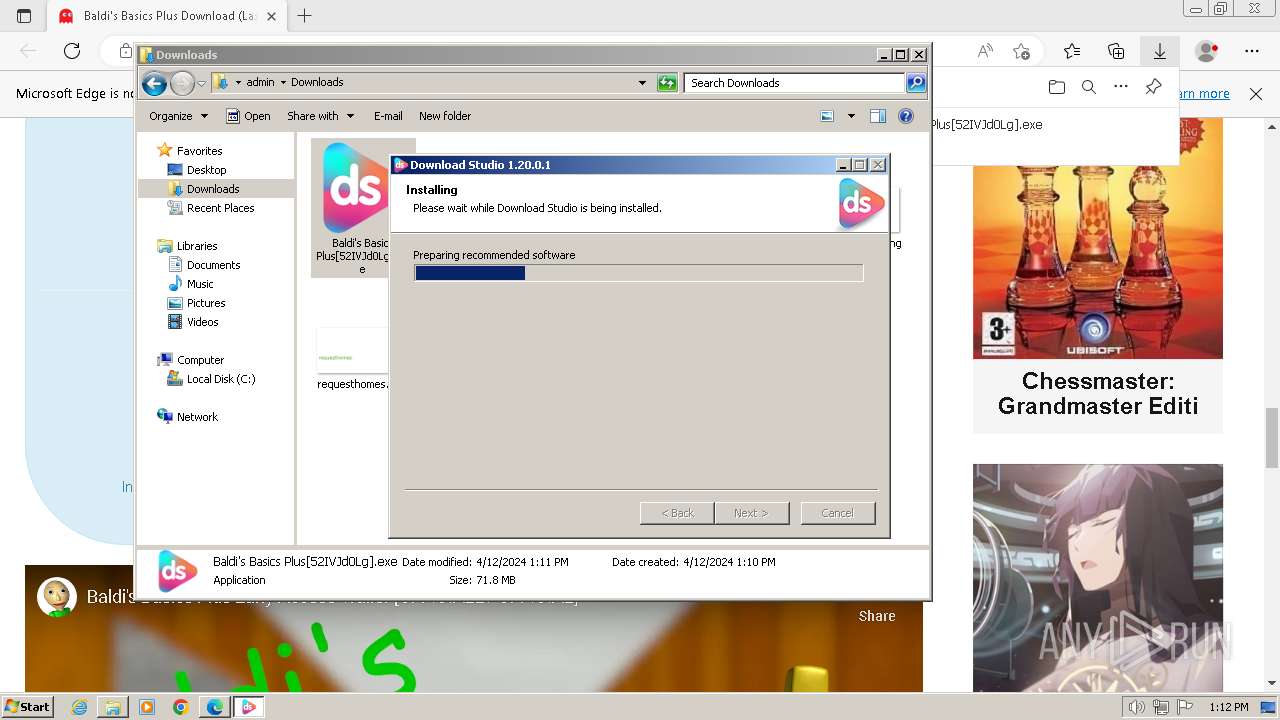
Task: Add this page to favorites star icon
Action: (x=1021, y=51)
